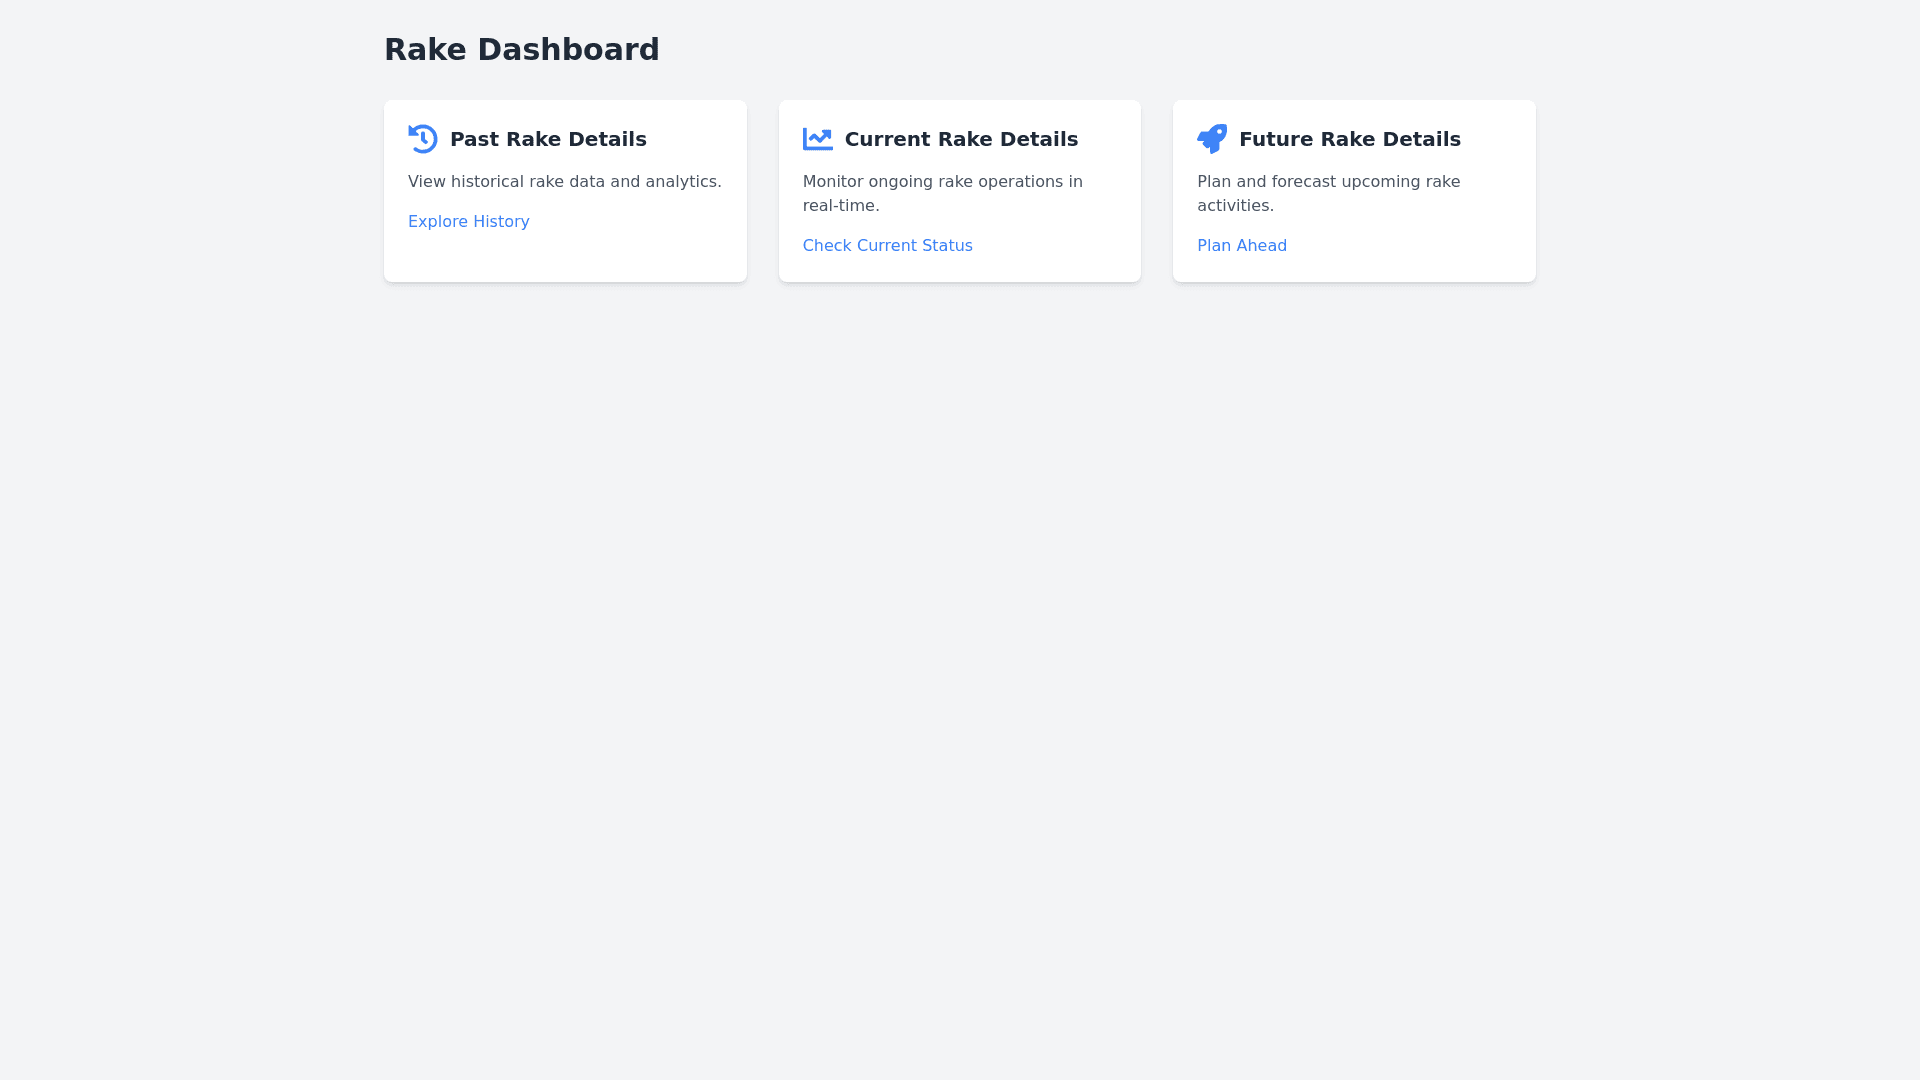Click the Past Rake Details heading

(x=548, y=139)
